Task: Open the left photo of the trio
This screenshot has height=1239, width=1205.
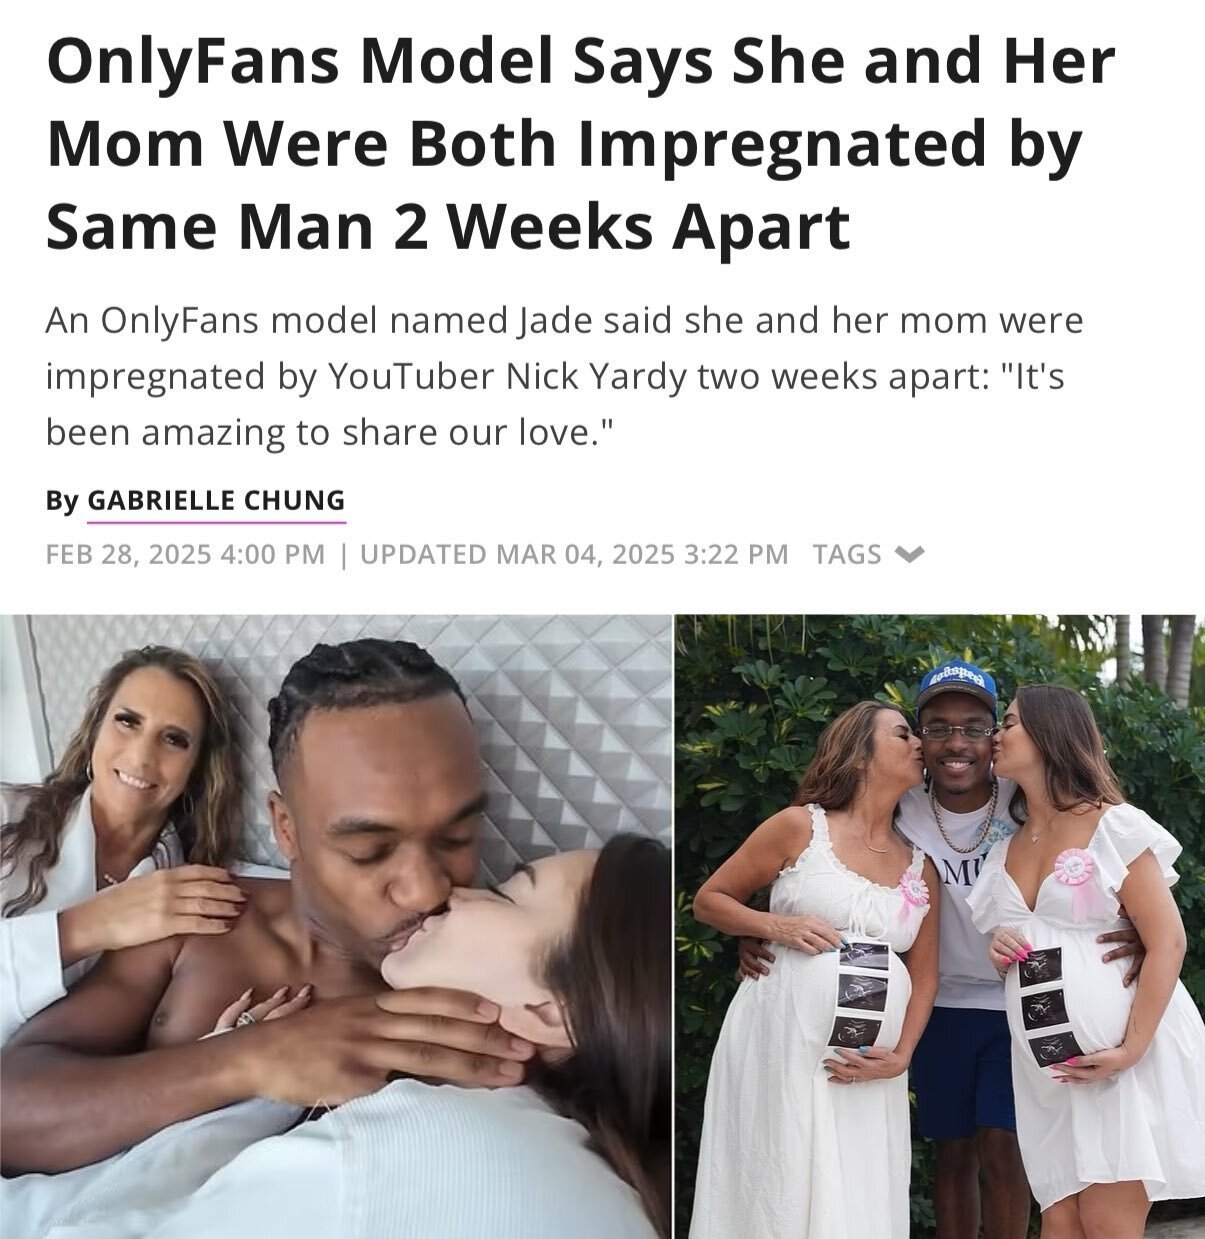Action: pos(336,926)
